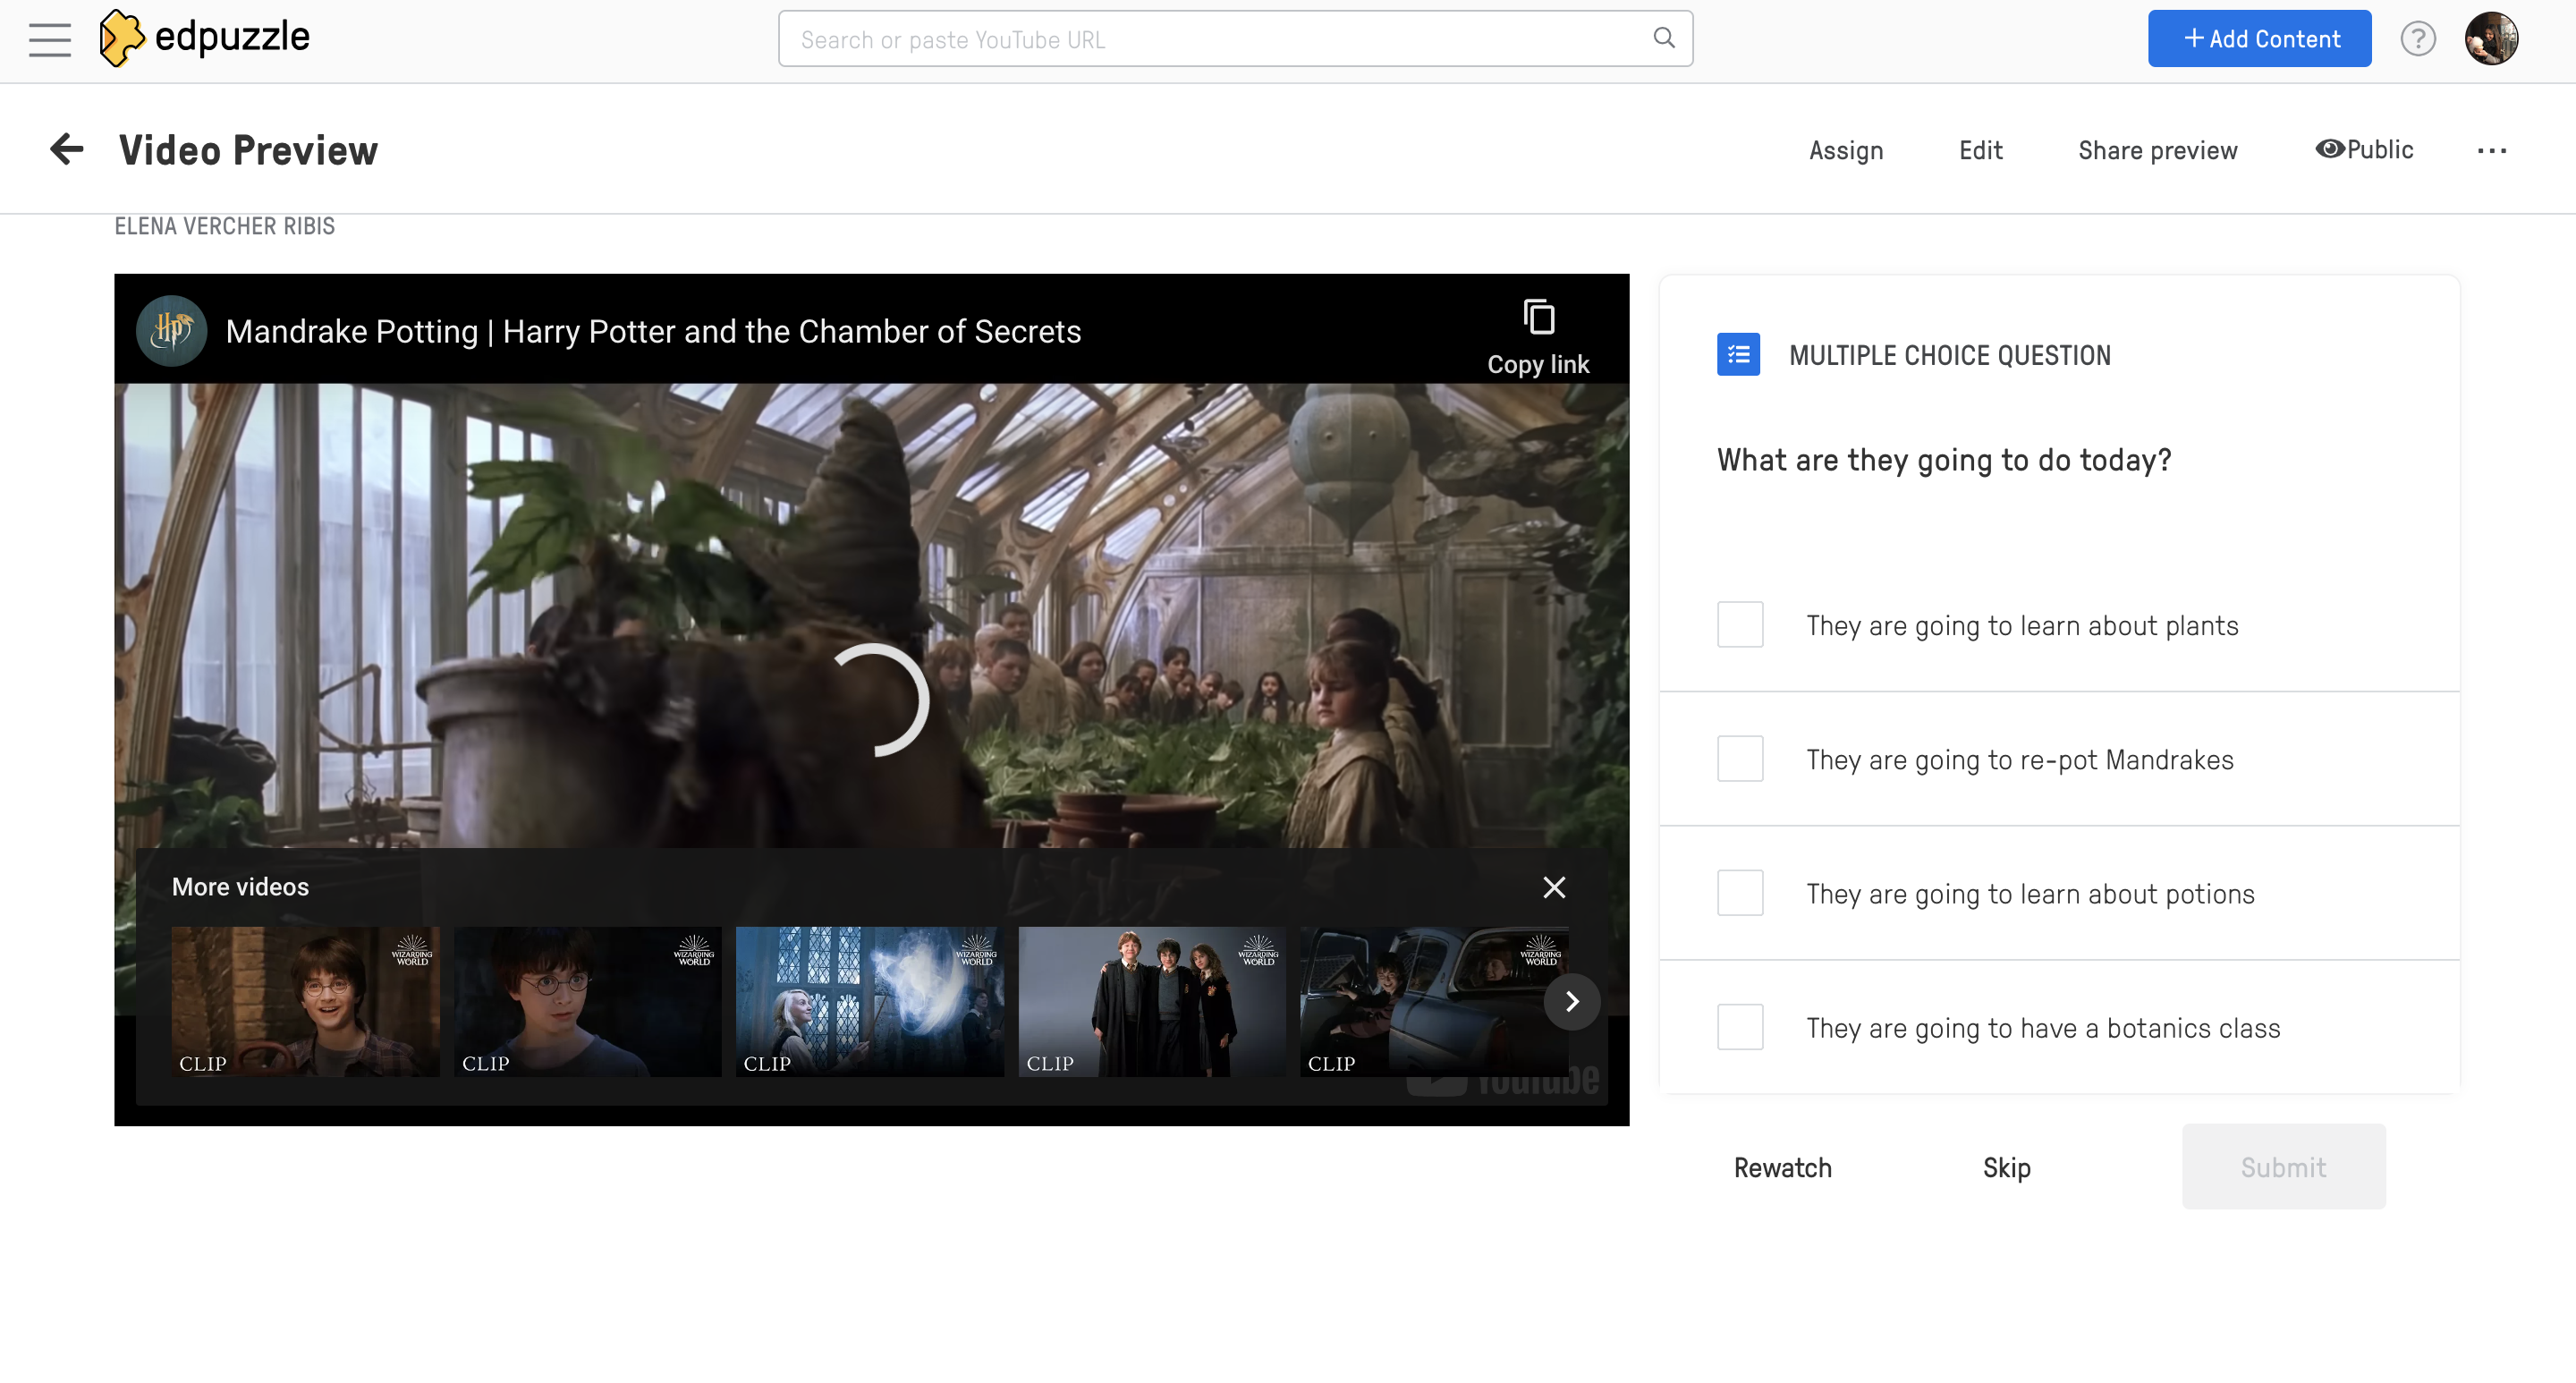Check 'They are going to learn about potions'

[1740, 892]
